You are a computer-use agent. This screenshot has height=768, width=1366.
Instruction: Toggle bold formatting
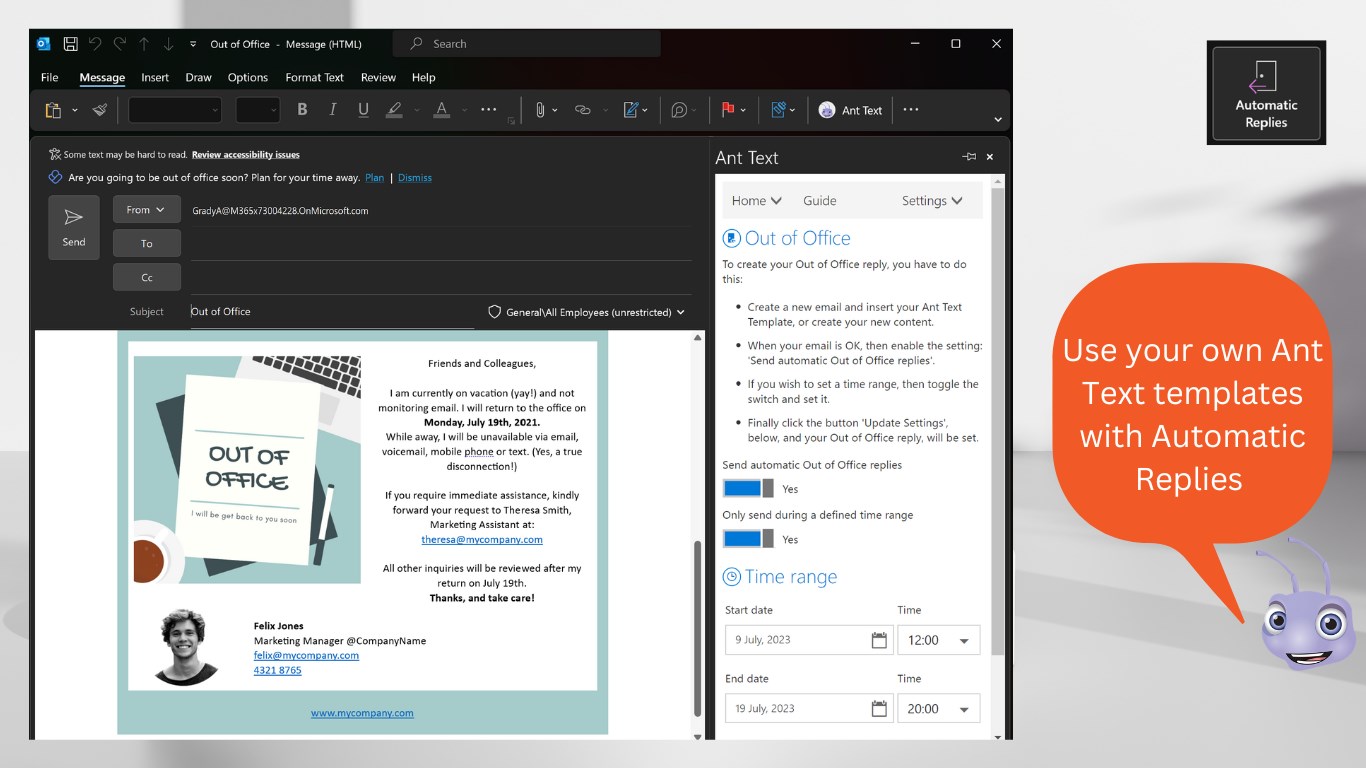click(x=302, y=110)
